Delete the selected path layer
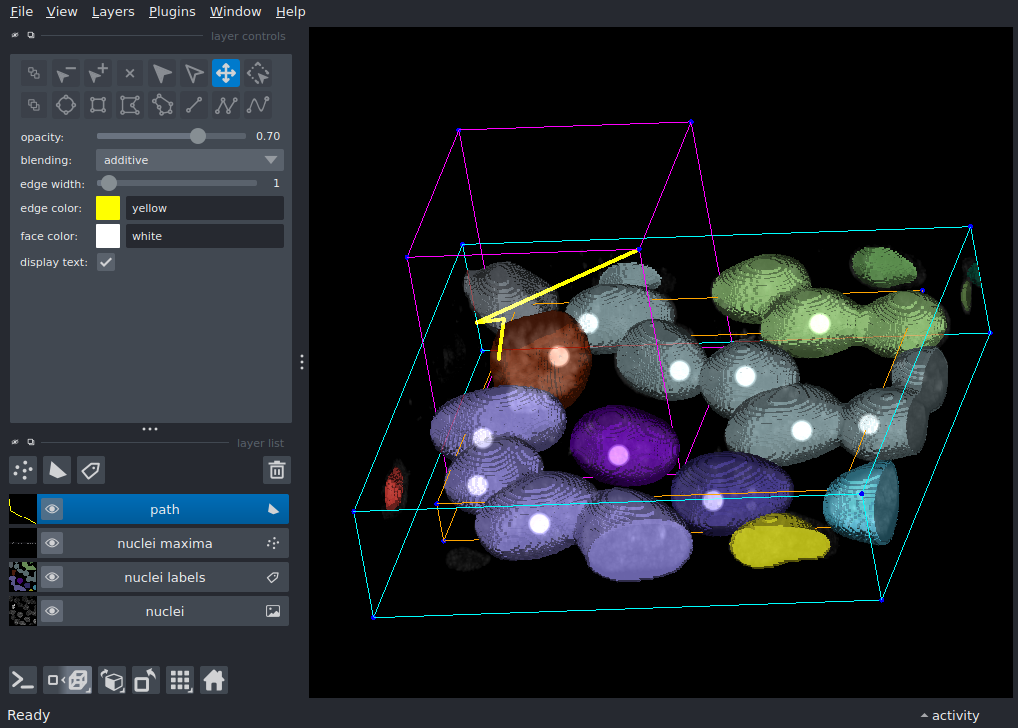 (x=277, y=470)
